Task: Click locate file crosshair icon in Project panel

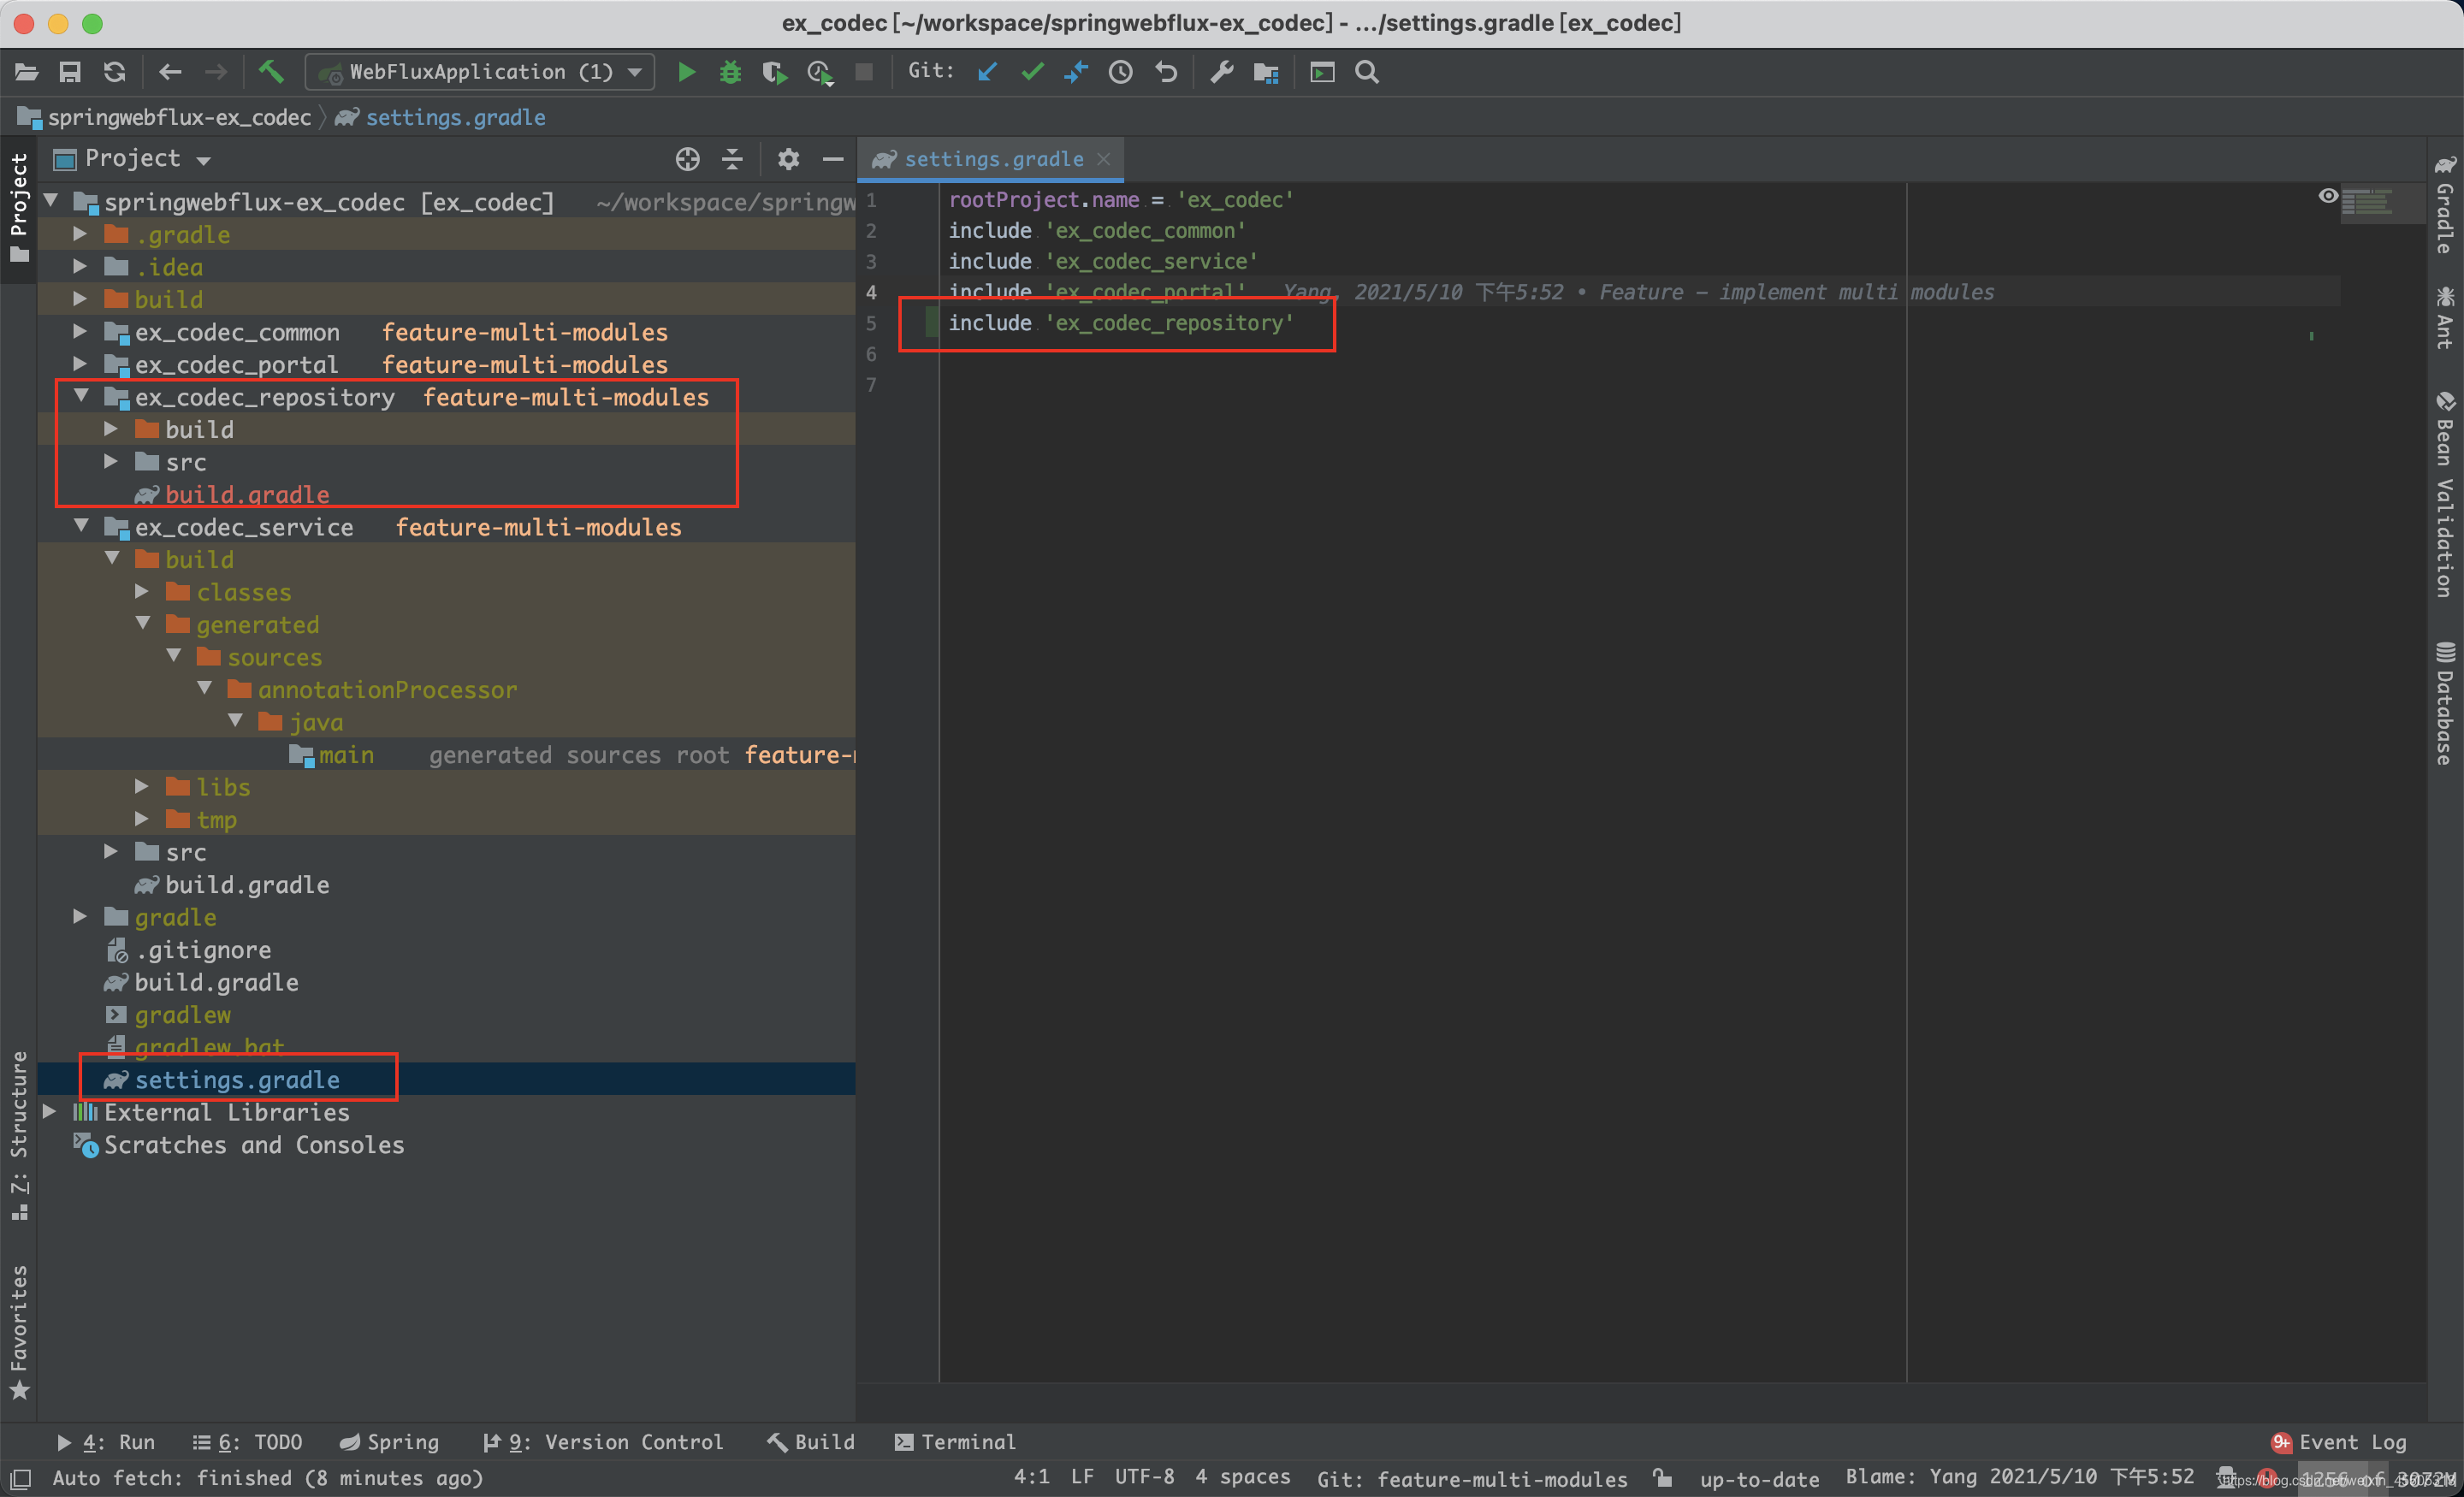Action: point(687,159)
